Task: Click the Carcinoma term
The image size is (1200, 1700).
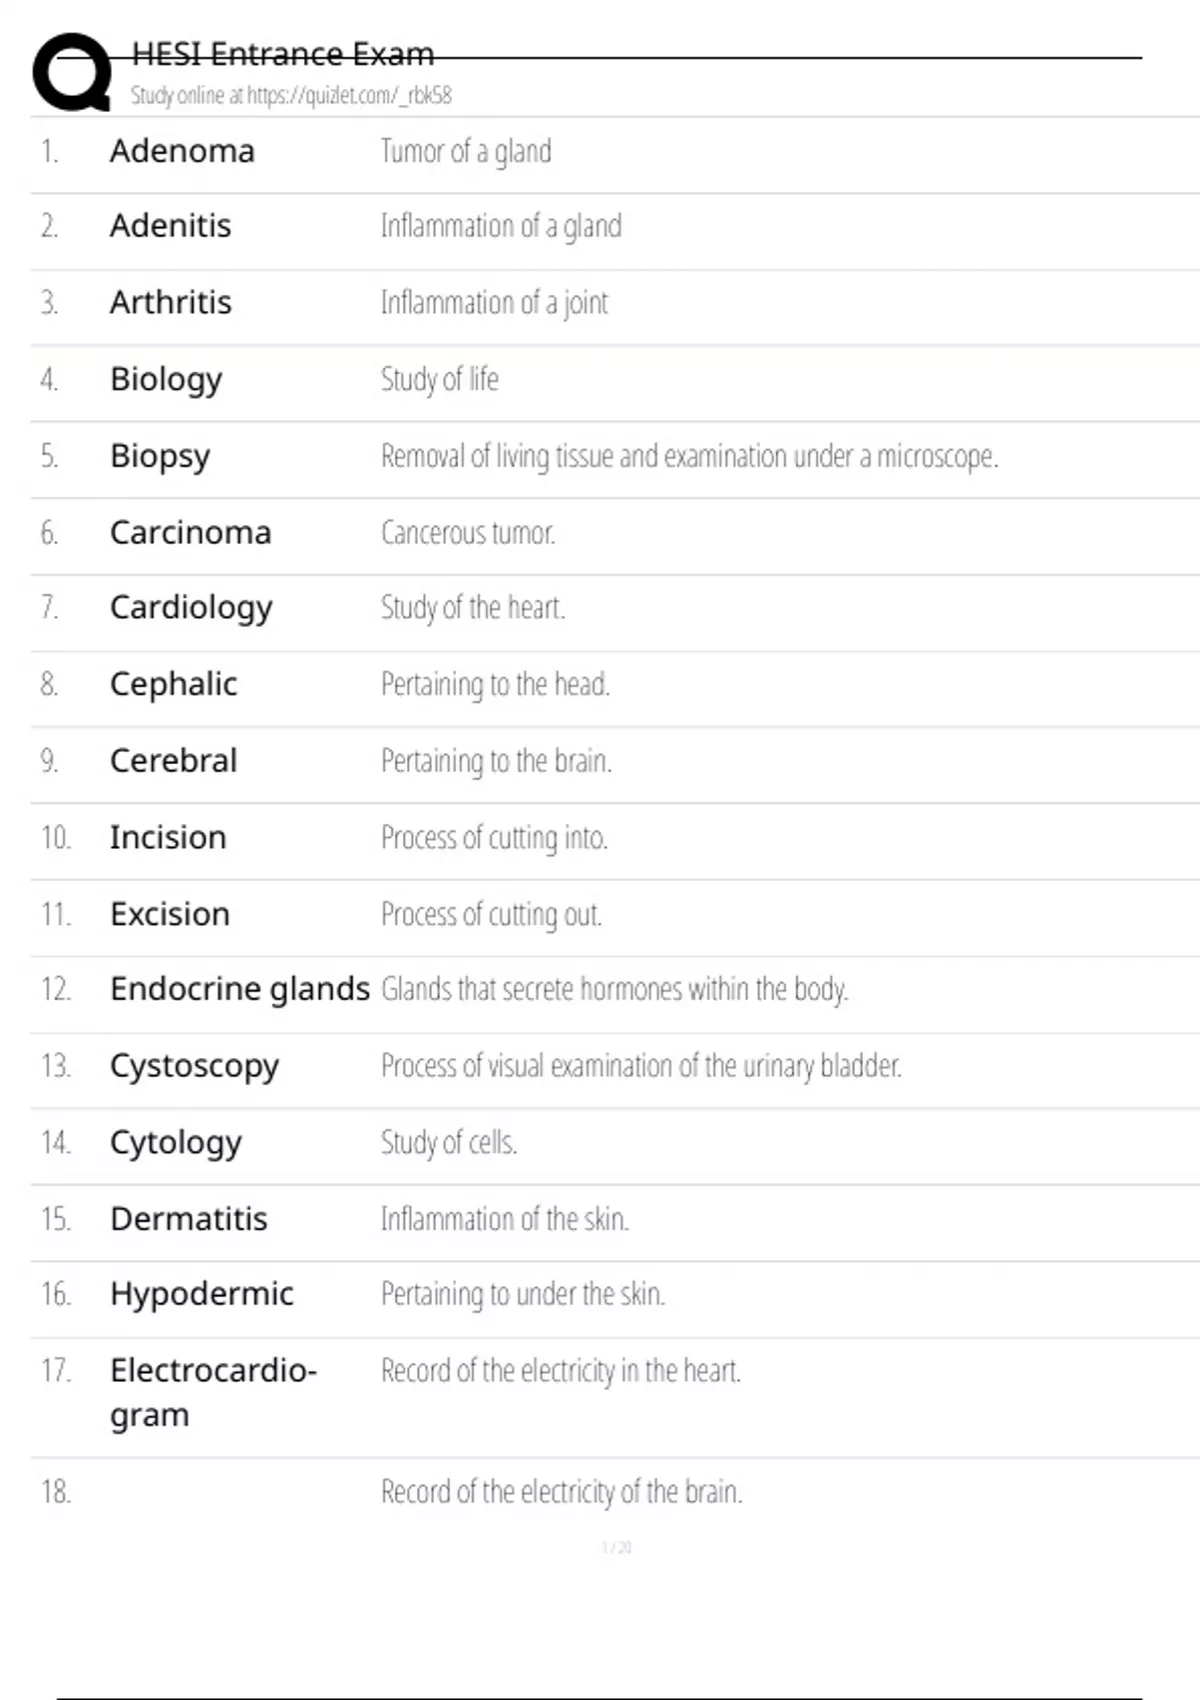Action: tap(190, 532)
